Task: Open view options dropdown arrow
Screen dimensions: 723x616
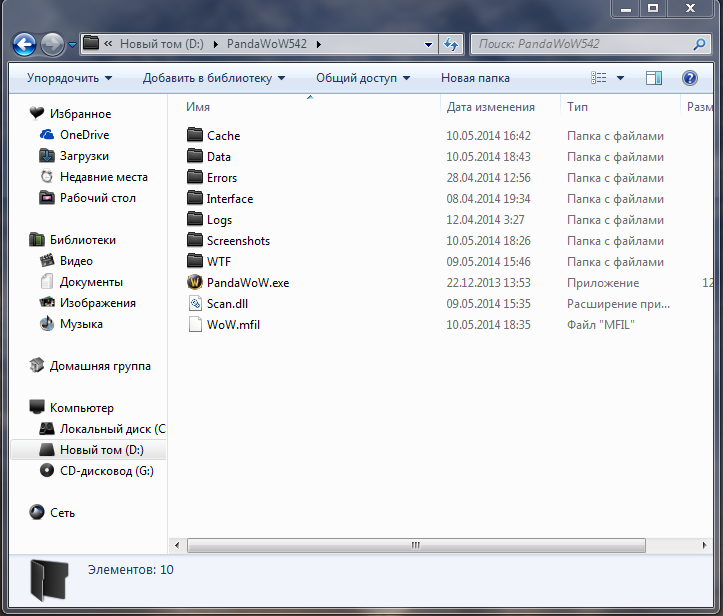Action: (x=620, y=78)
